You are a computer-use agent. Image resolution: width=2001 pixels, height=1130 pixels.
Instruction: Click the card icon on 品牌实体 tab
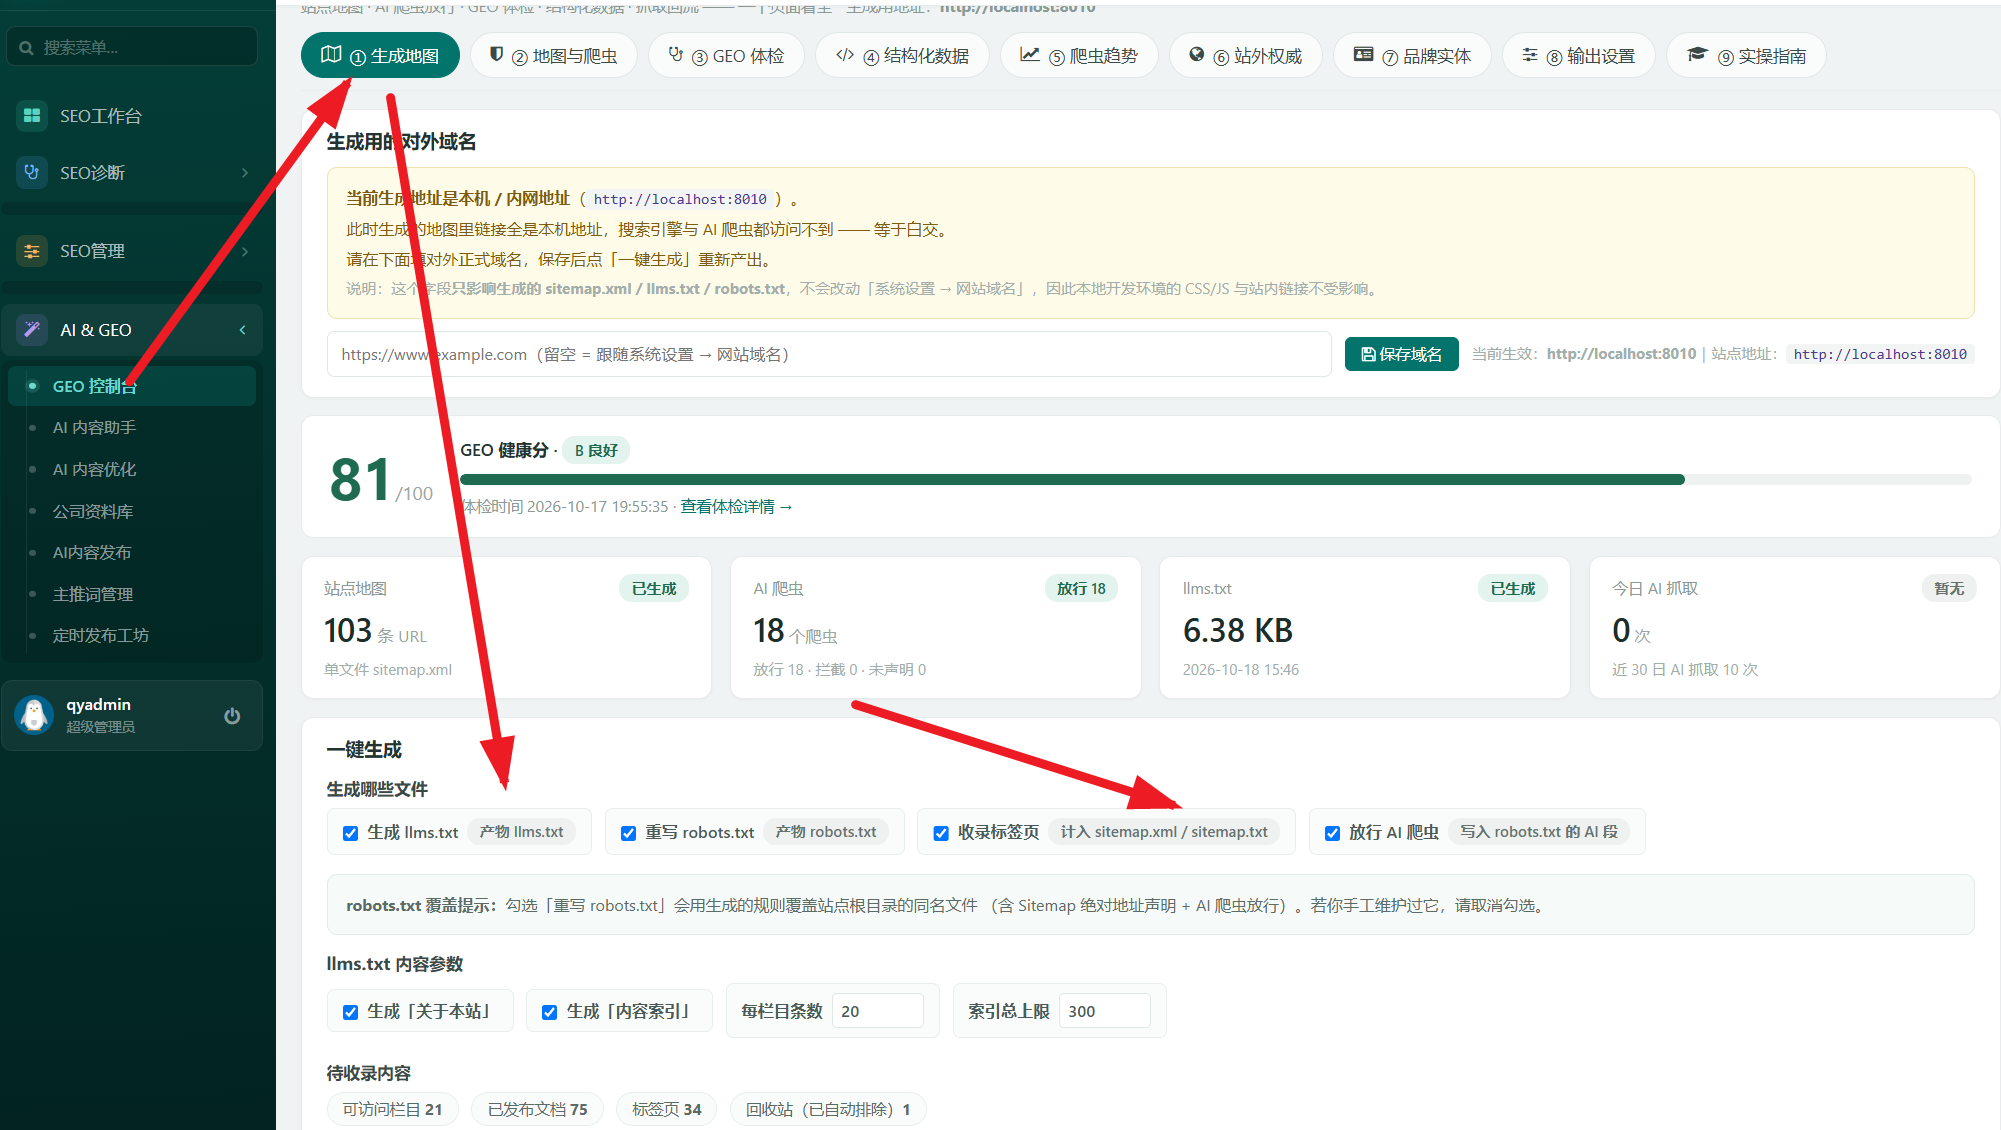1363,55
